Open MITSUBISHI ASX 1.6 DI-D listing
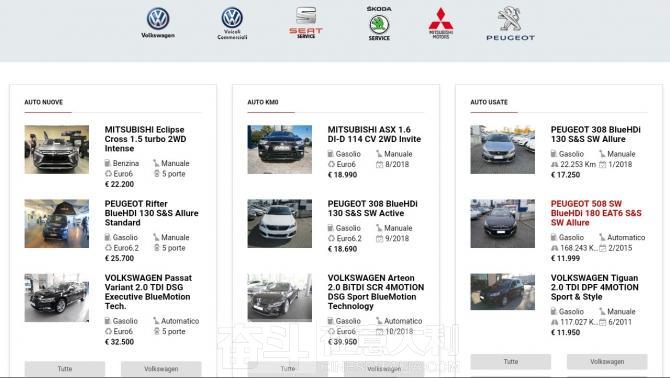670x378 pixels. tap(374, 134)
